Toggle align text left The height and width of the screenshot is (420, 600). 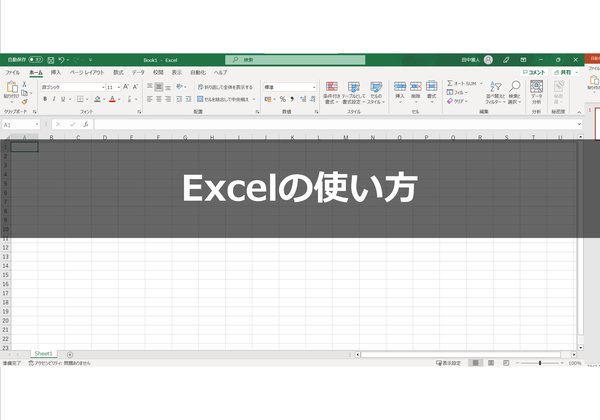(x=150, y=99)
